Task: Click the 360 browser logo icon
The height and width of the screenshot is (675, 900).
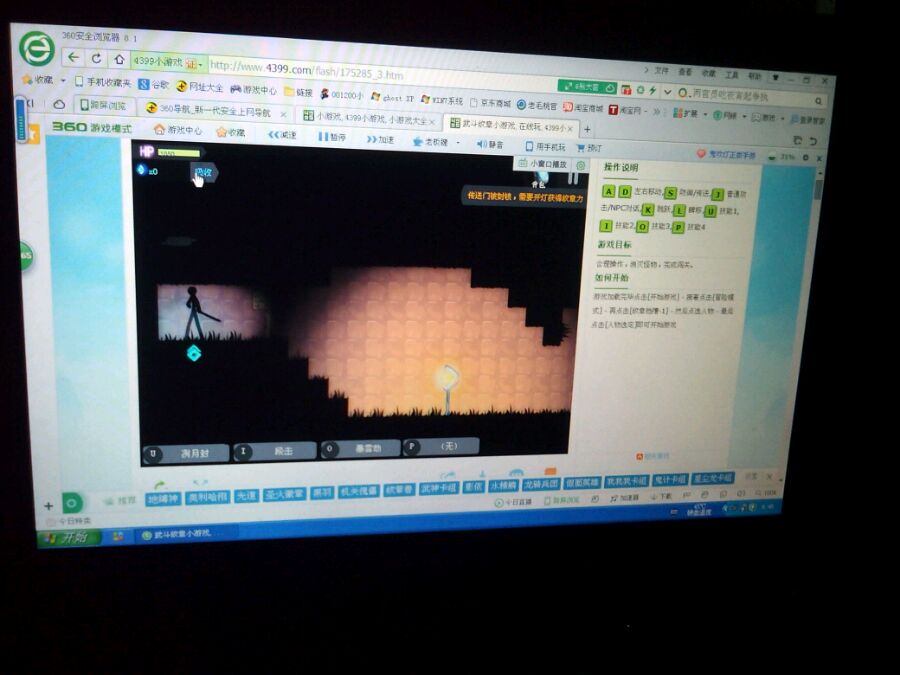Action: 37,48
